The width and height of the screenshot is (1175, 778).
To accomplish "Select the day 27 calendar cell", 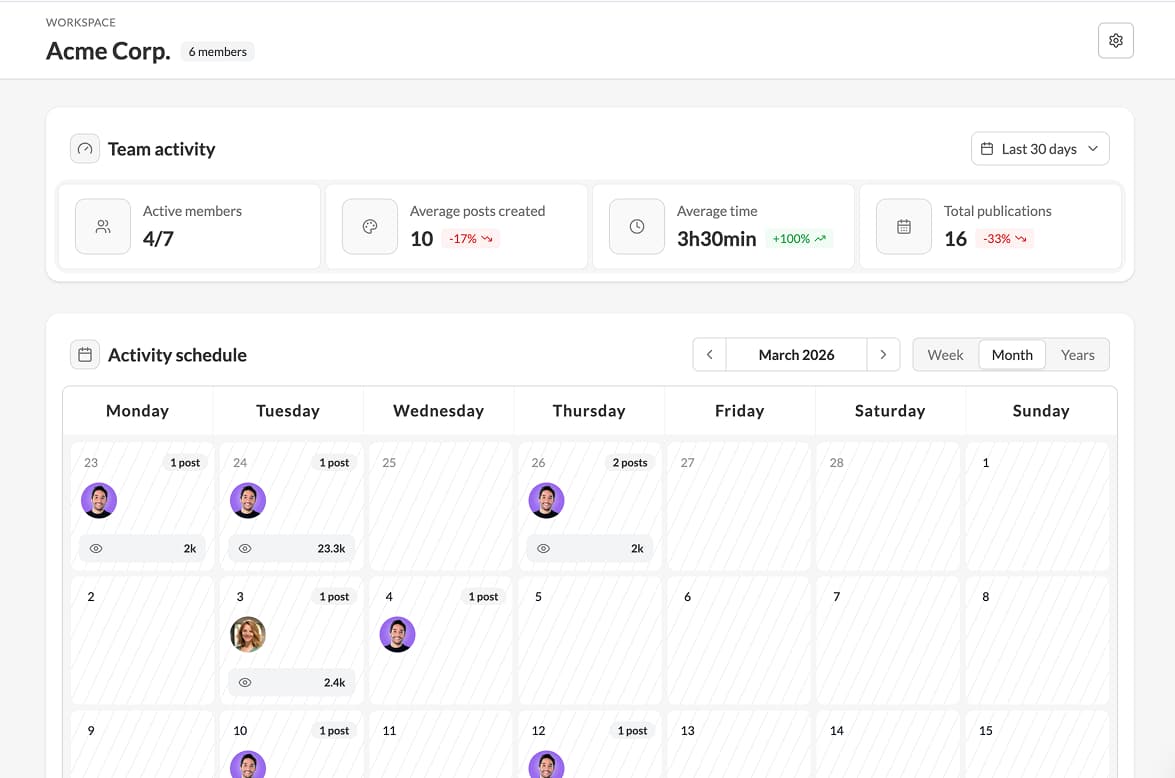I will [x=739, y=507].
